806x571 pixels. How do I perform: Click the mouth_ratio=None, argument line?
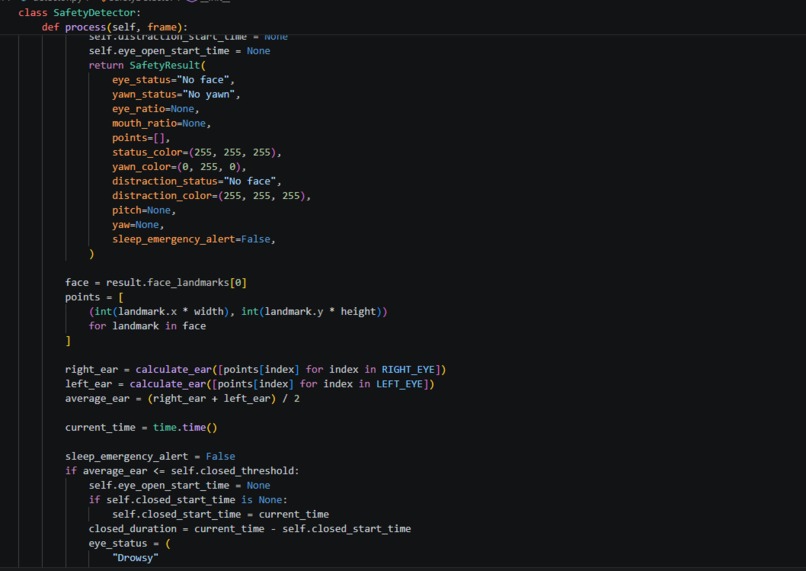pos(161,123)
